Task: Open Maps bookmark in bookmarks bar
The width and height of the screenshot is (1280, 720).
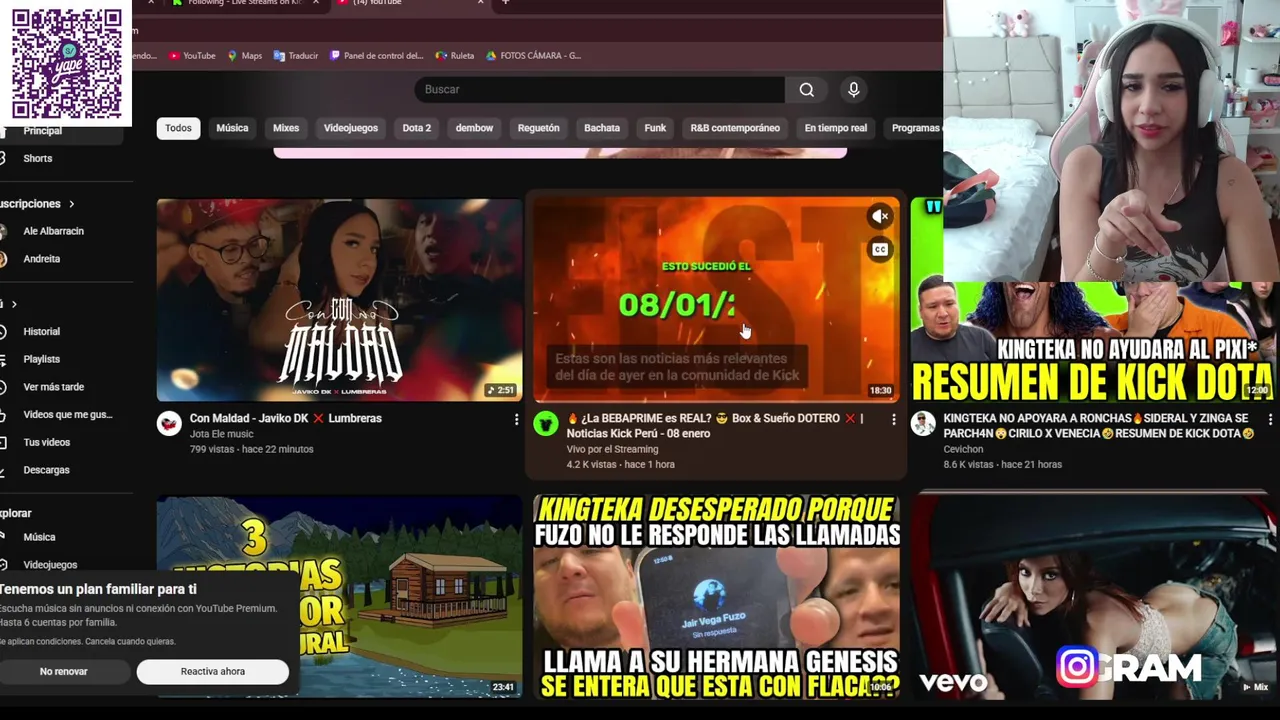Action: 244,56
